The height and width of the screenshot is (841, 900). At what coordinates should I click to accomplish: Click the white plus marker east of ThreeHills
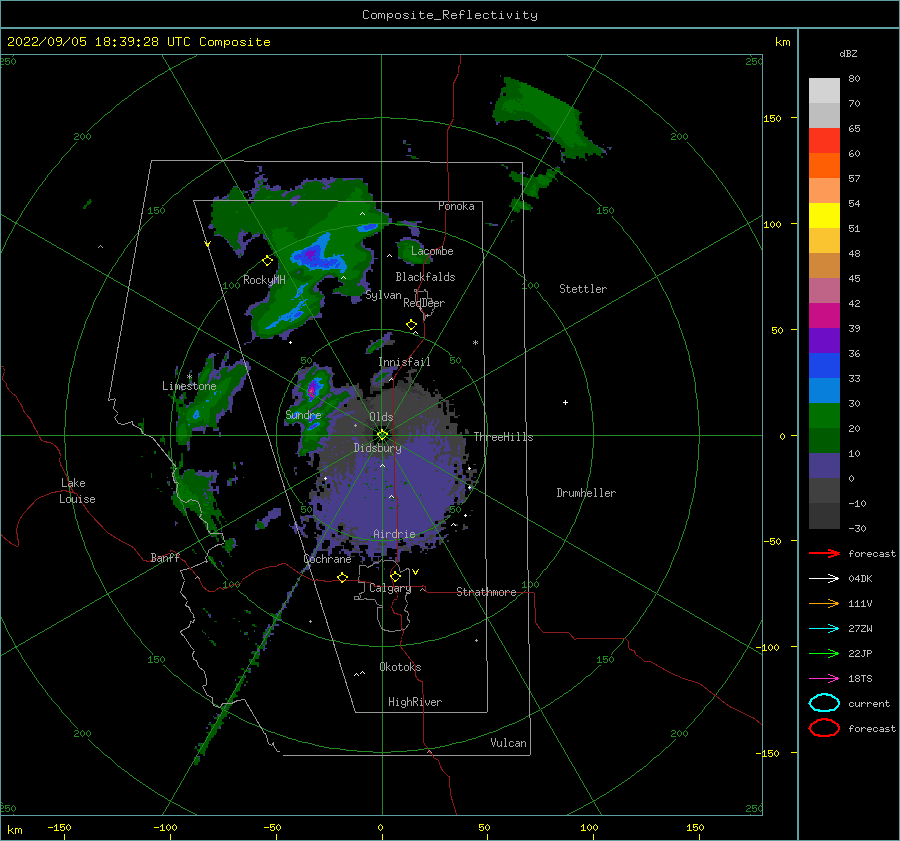click(565, 402)
